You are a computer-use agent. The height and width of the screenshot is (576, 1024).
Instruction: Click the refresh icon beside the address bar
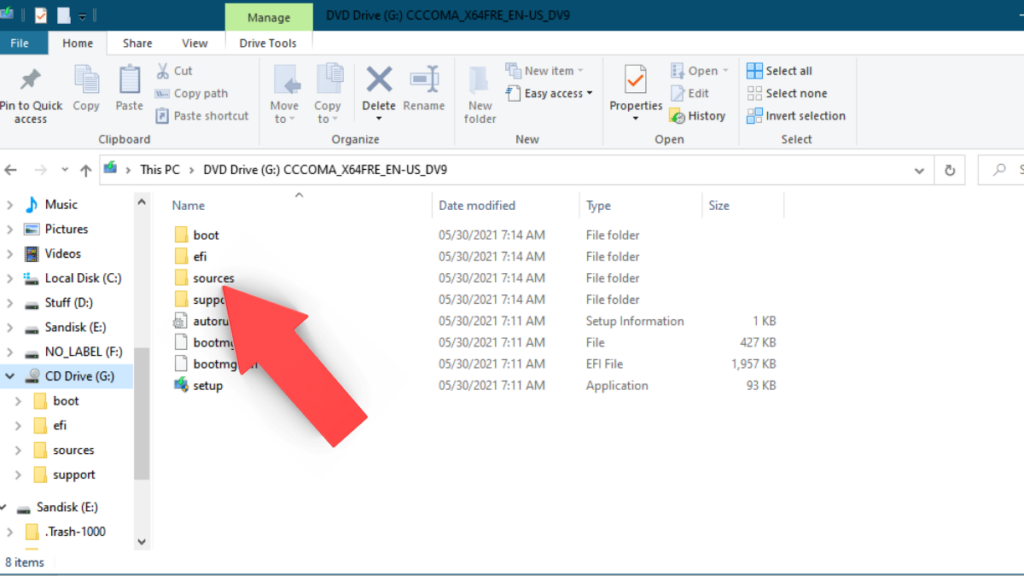click(949, 170)
